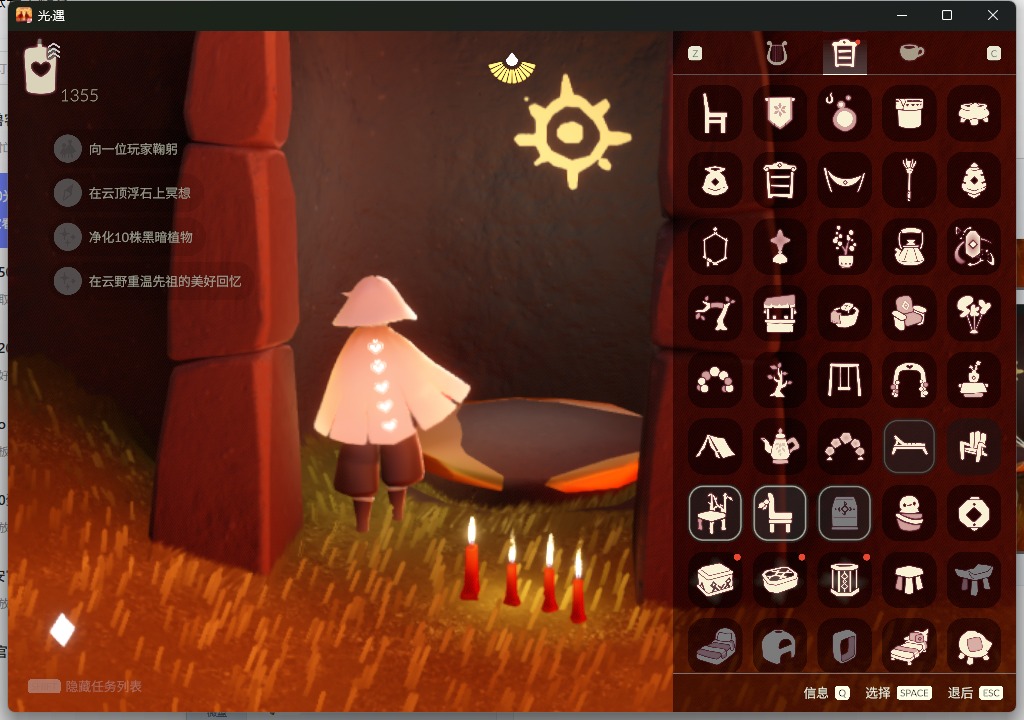Tap the glowing sun emblem above the character

572,133
